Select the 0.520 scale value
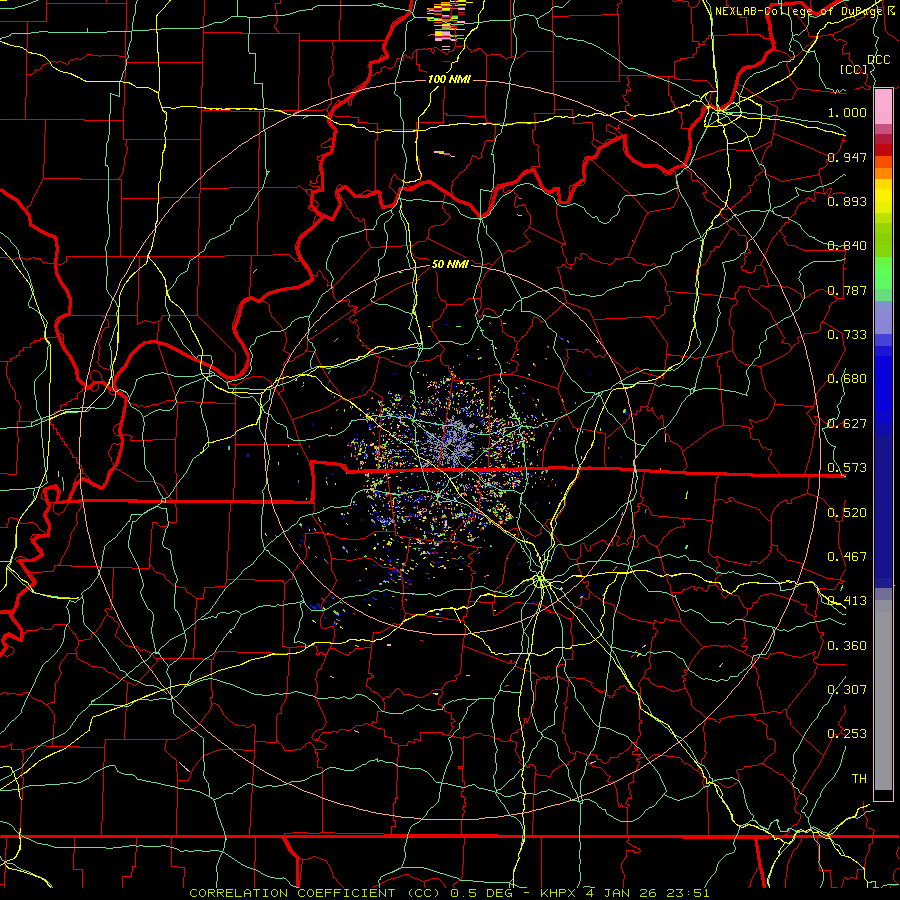The width and height of the screenshot is (900, 900). pyautogui.click(x=847, y=513)
